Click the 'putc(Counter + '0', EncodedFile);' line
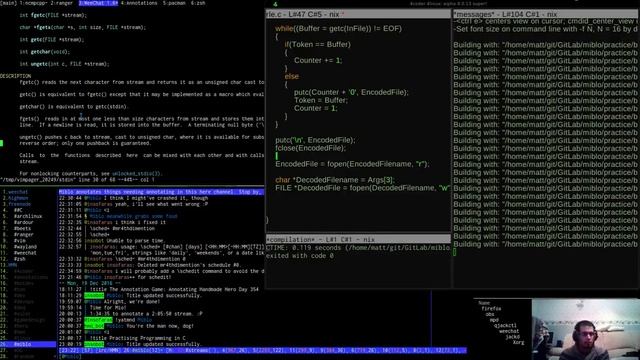Screen dimensions: 640x360 [351, 92]
